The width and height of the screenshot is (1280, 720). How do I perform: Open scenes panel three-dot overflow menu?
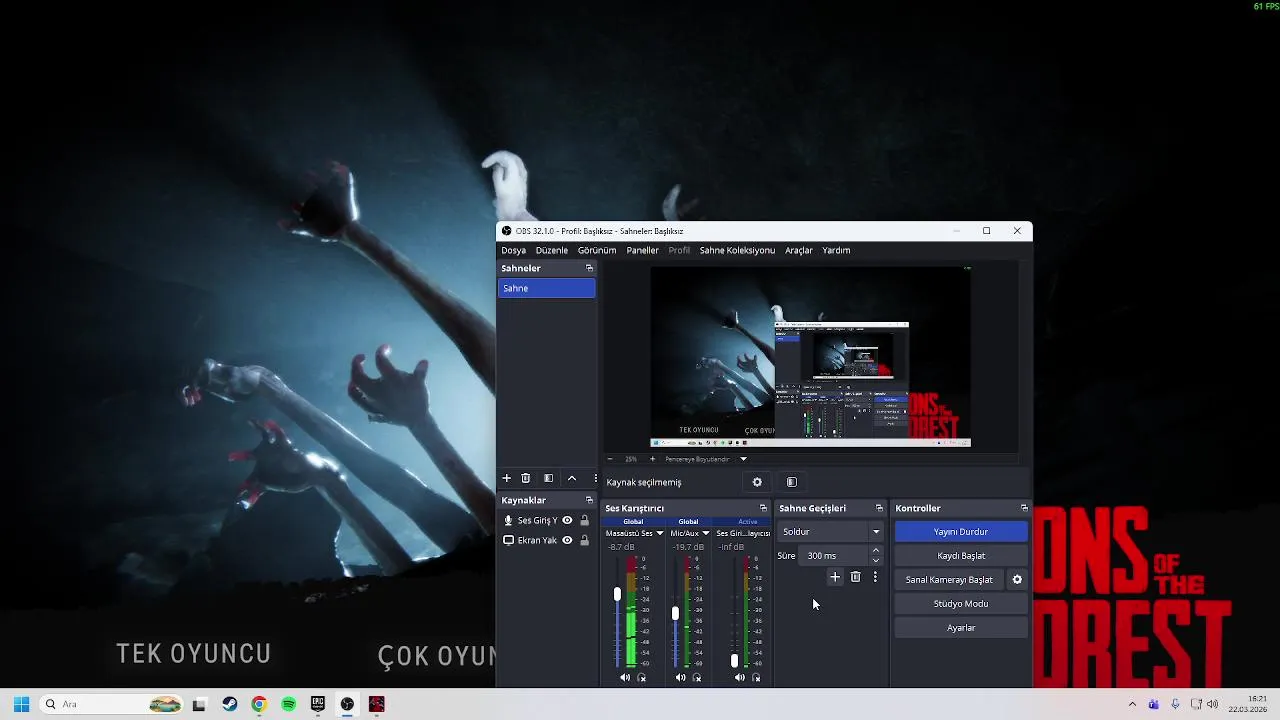pos(595,479)
